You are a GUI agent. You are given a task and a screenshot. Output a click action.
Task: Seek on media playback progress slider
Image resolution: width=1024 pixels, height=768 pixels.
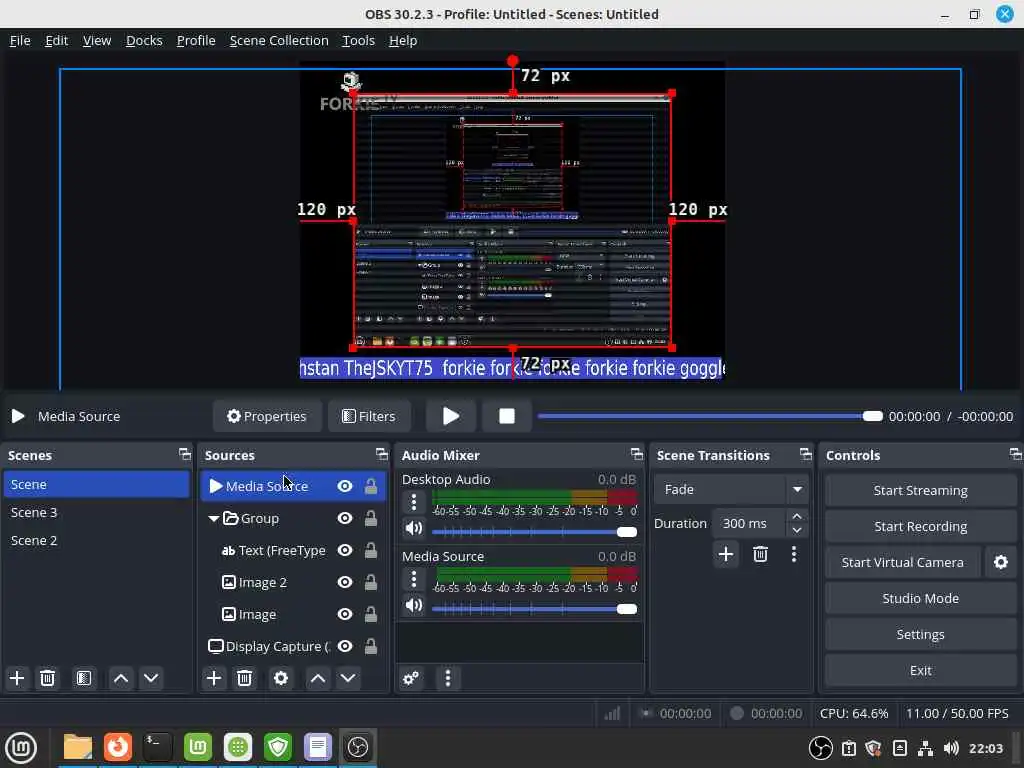710,416
